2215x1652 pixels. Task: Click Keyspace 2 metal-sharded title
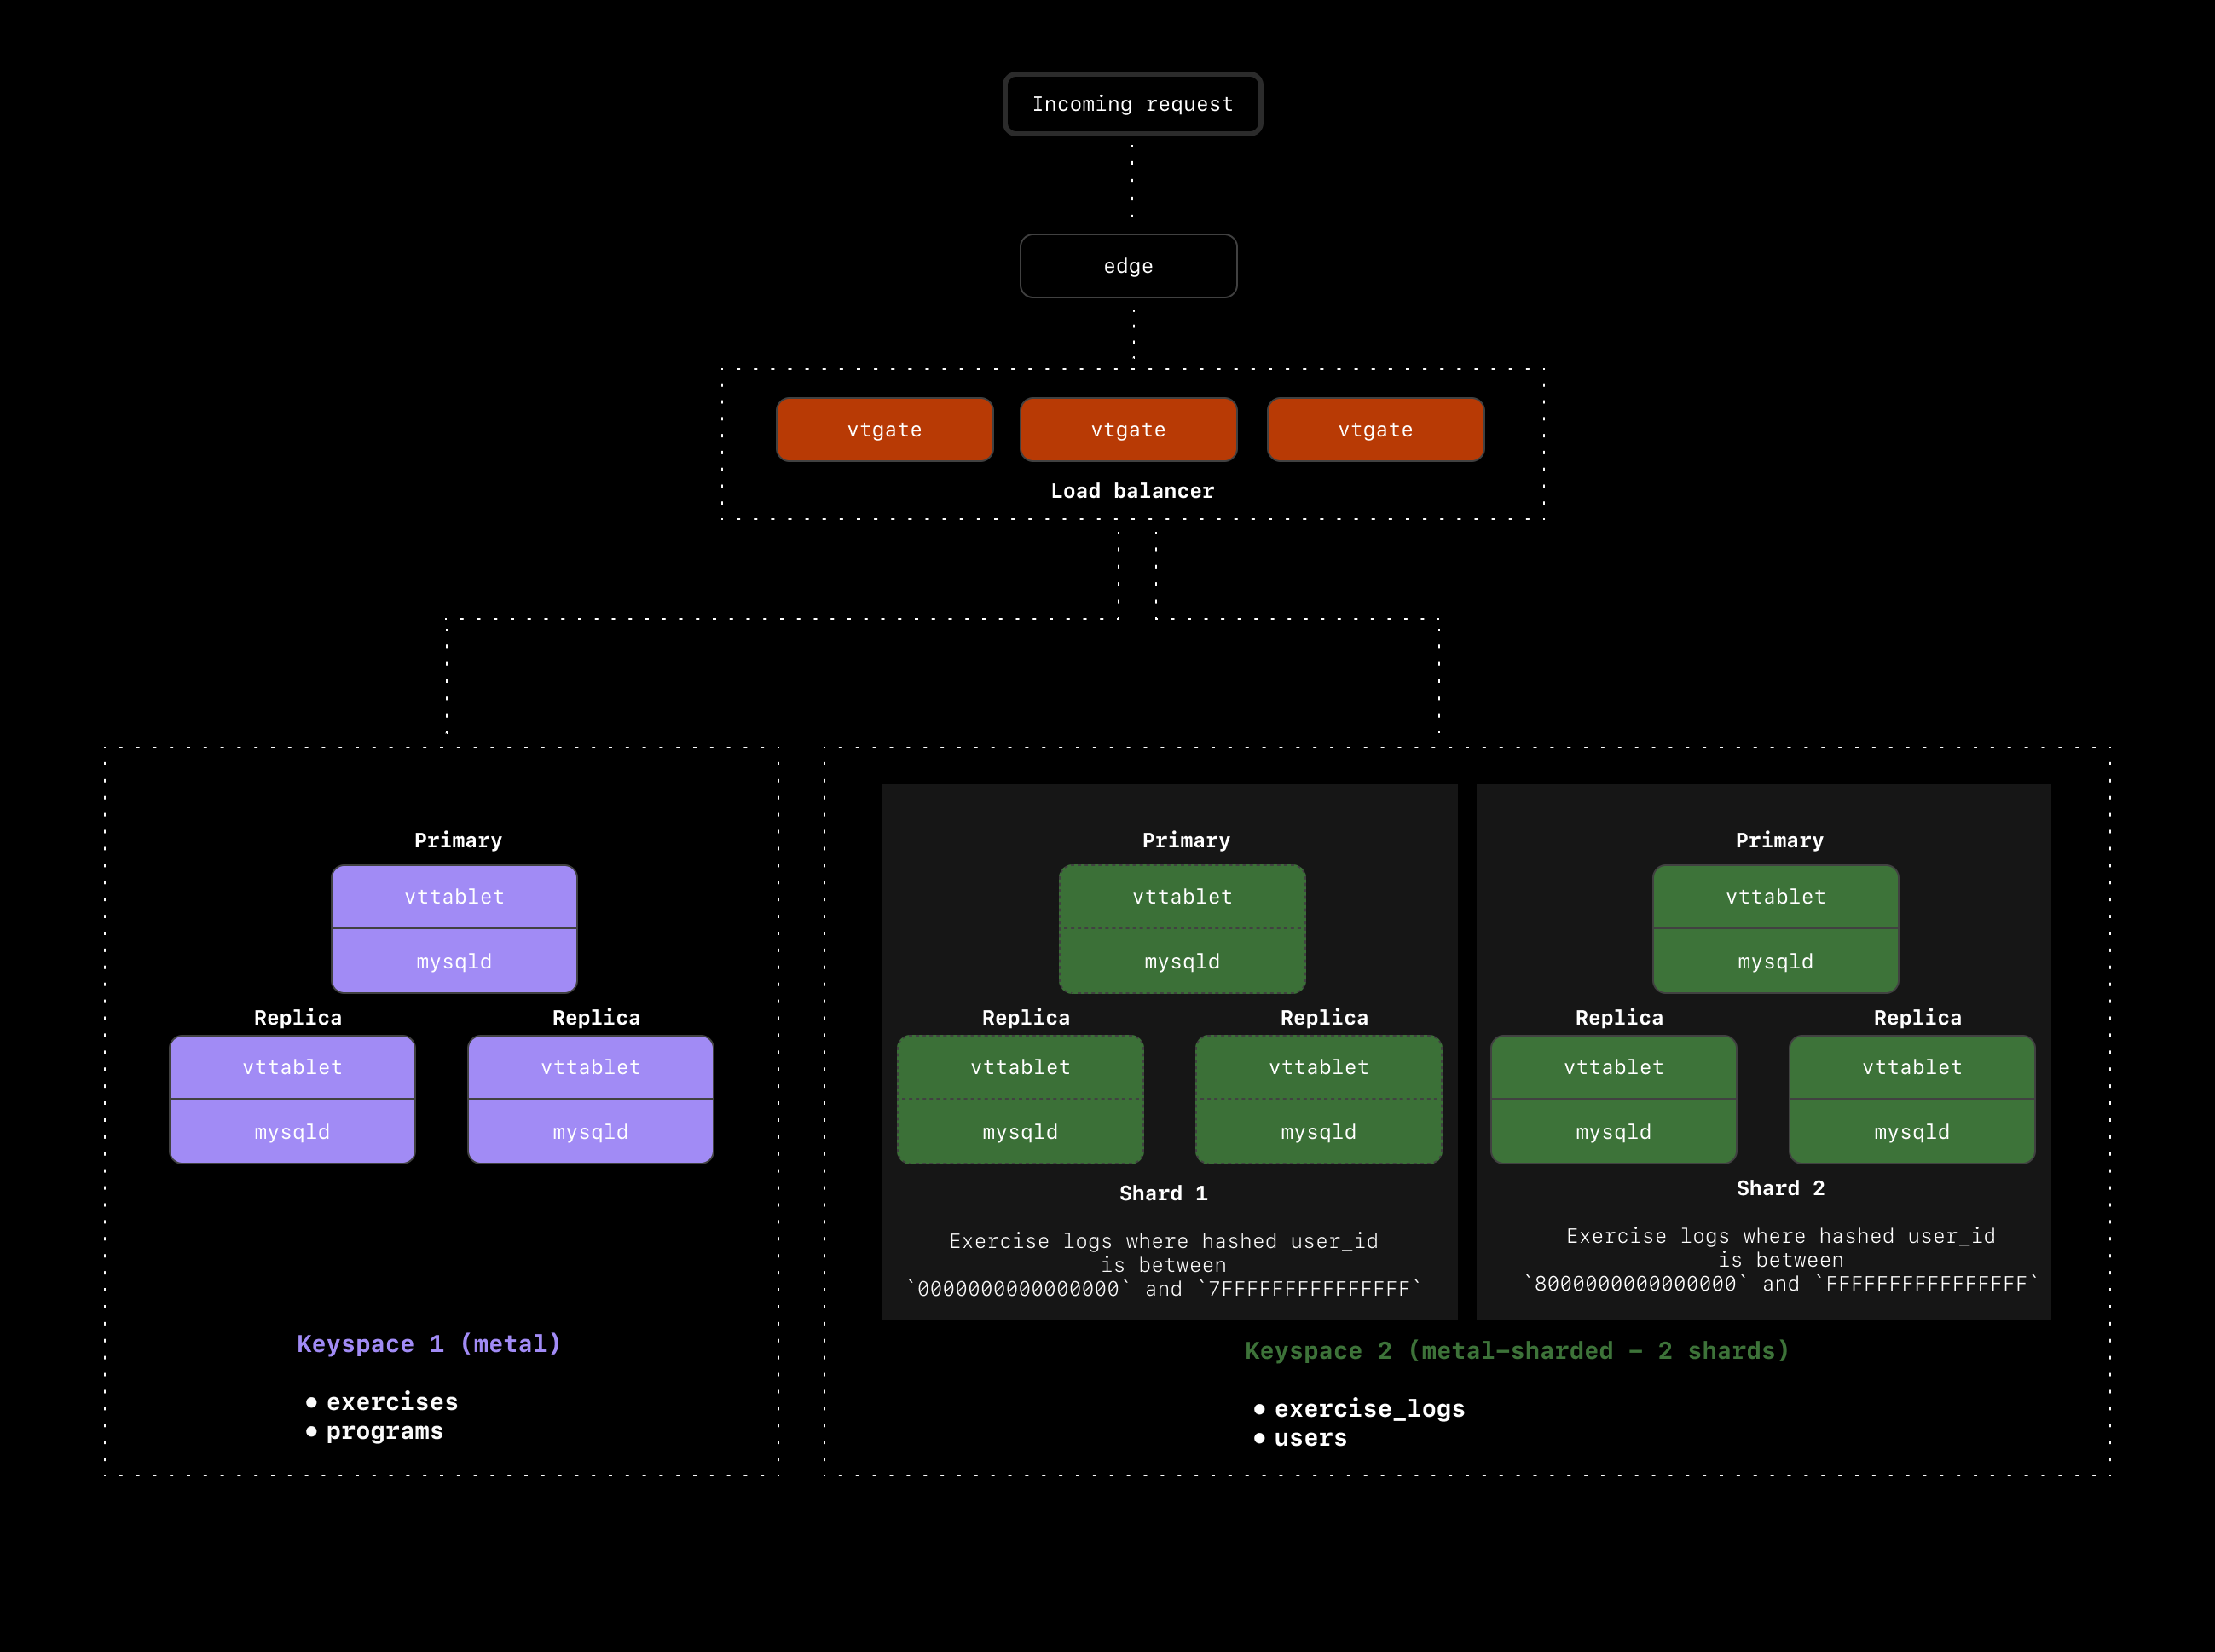point(1516,1351)
